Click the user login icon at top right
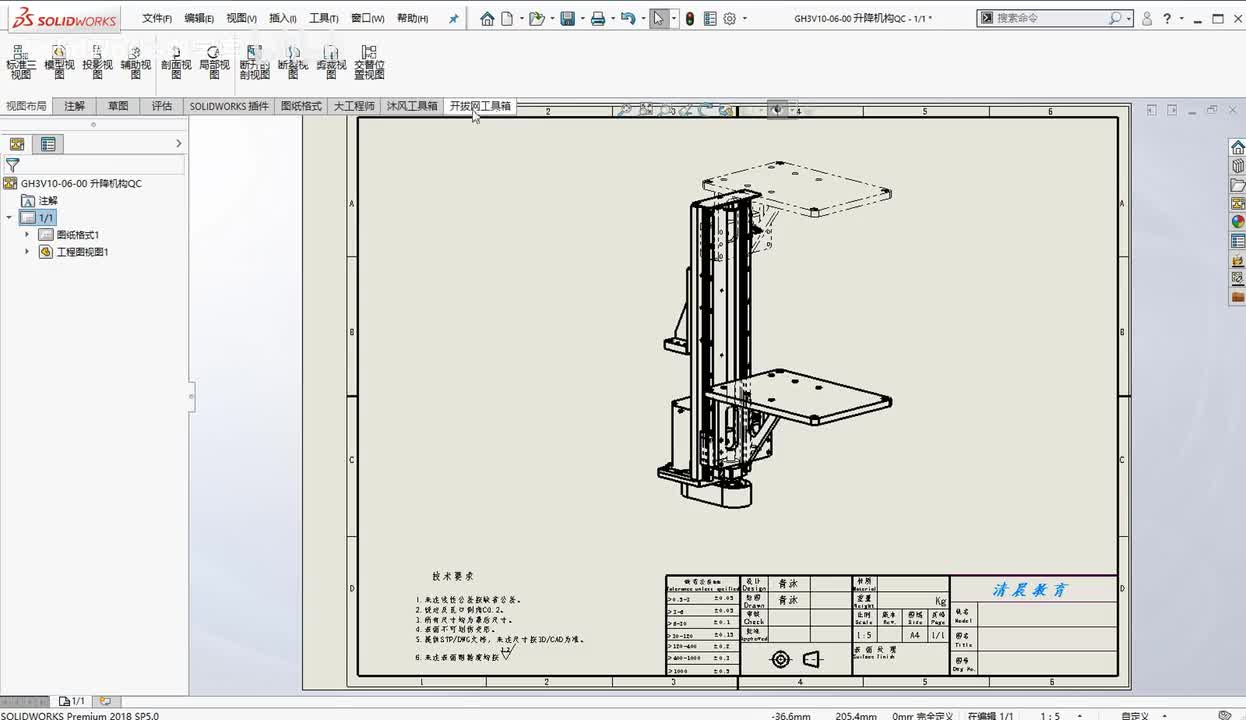Screen dimensions: 1246x720 click(x=1147, y=18)
